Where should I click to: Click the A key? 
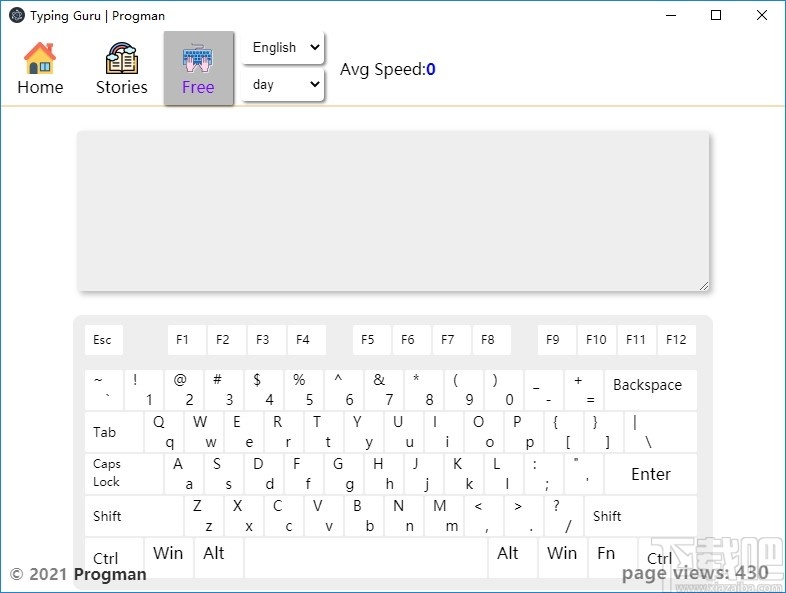tap(184, 474)
